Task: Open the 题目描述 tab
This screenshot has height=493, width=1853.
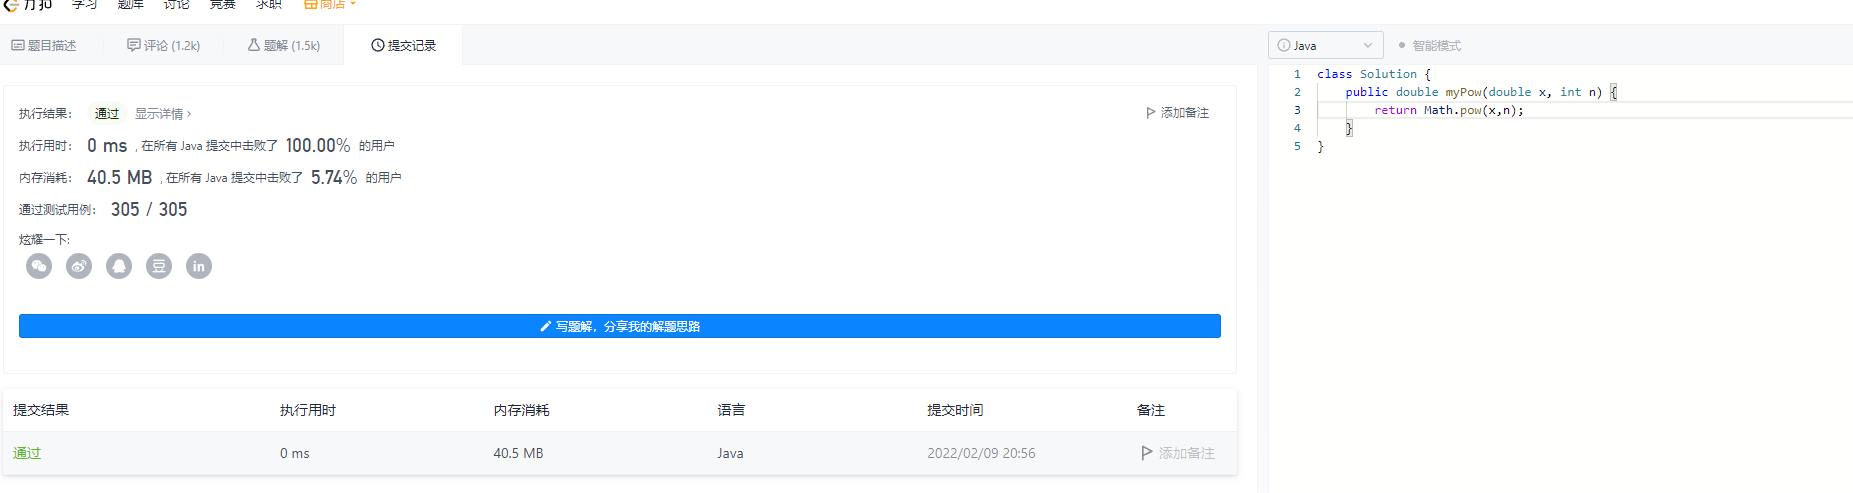Action: 44,45
